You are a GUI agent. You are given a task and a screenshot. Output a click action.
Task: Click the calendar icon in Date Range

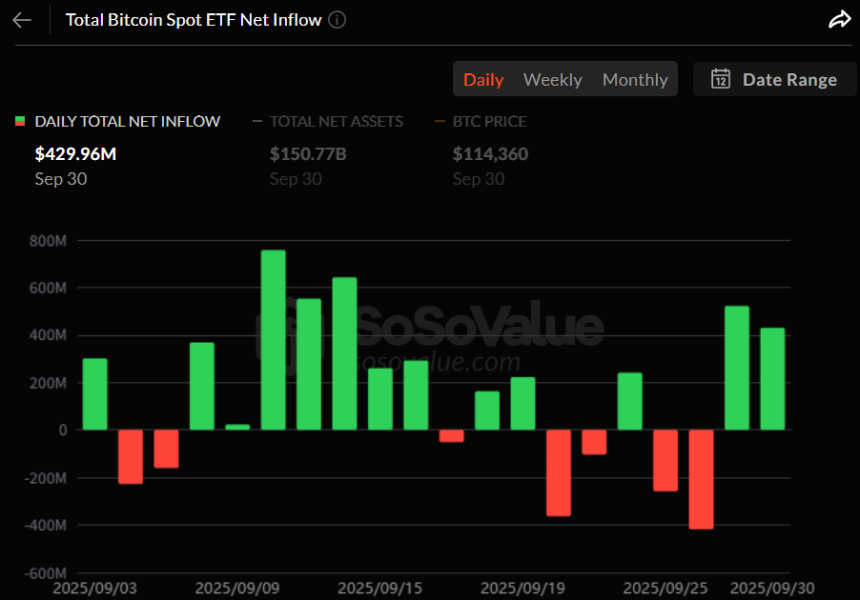pos(721,79)
